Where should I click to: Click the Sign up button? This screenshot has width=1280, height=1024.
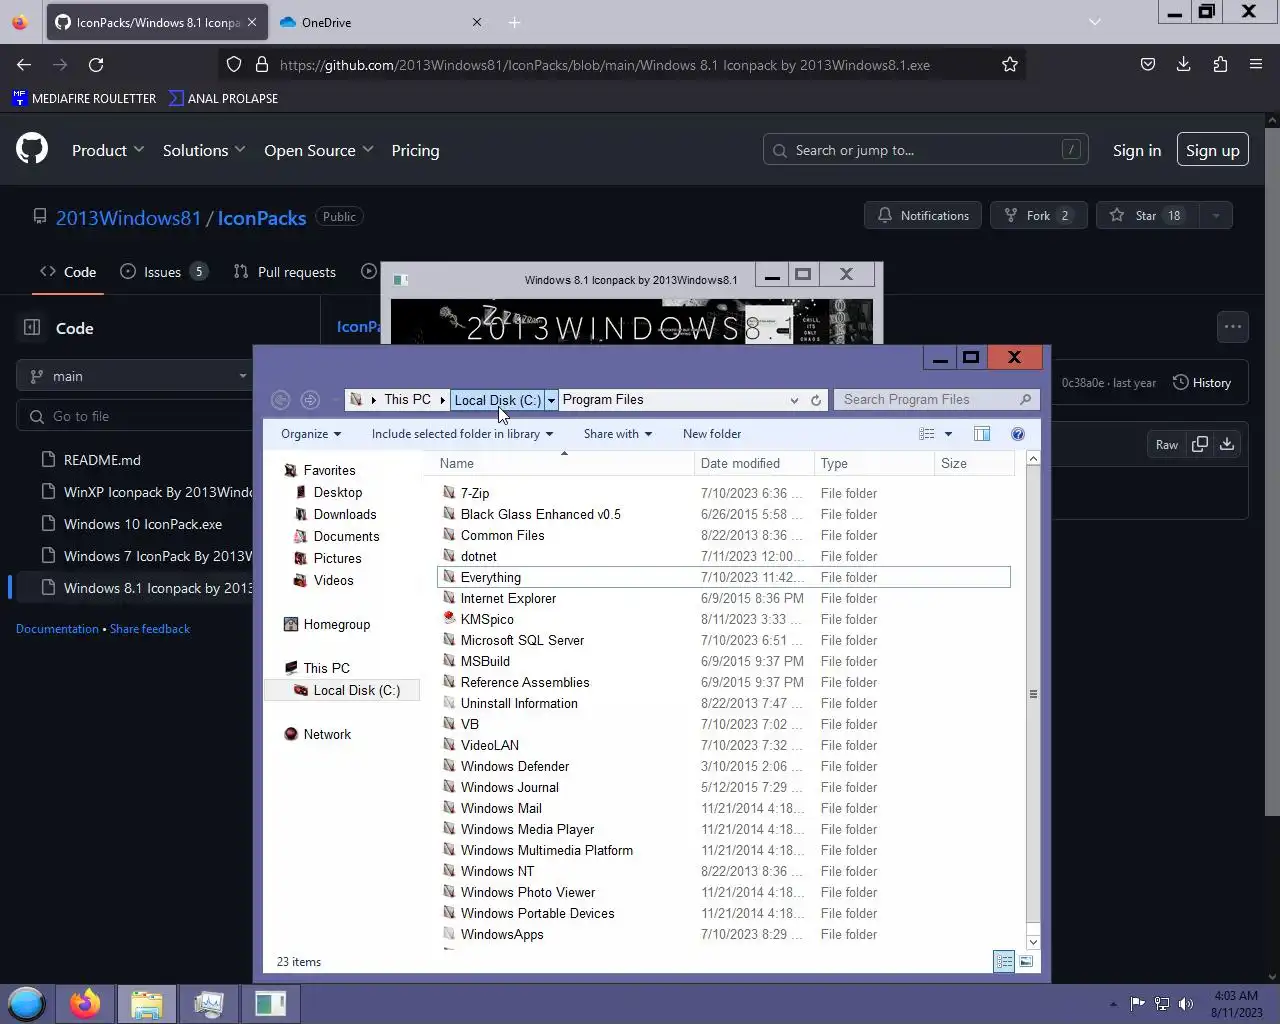[x=1213, y=150]
